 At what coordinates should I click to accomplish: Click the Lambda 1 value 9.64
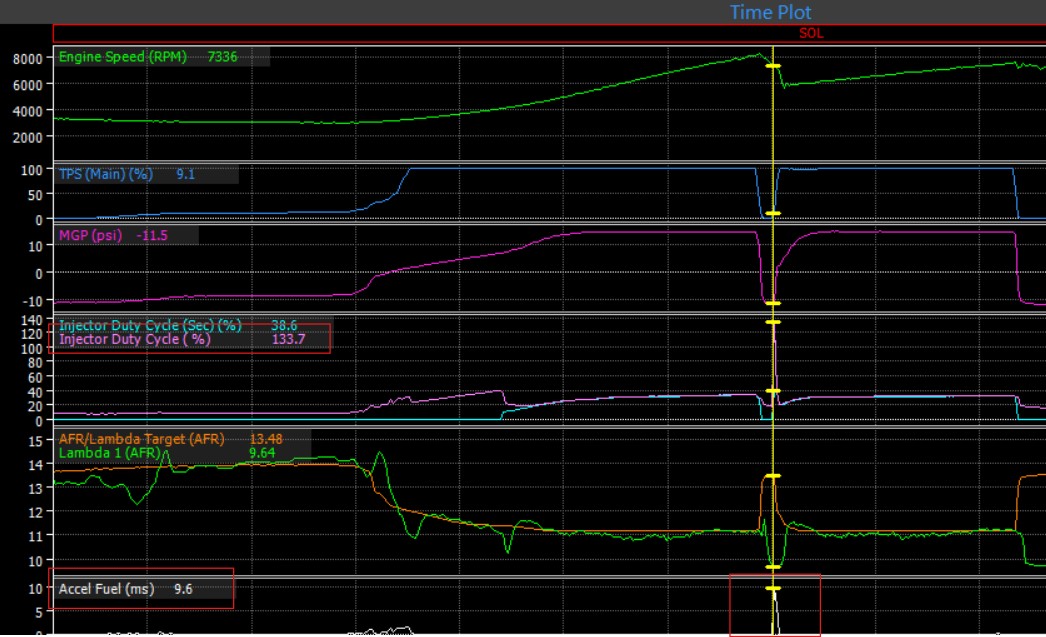point(262,453)
